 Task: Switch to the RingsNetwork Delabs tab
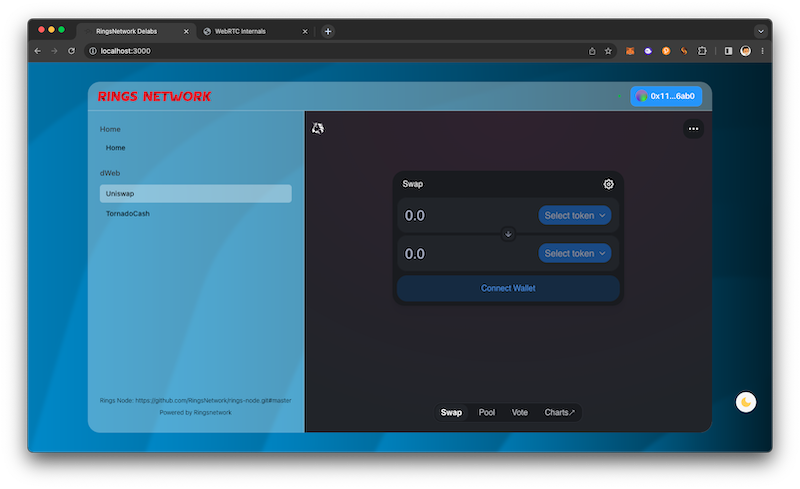pyautogui.click(x=135, y=31)
